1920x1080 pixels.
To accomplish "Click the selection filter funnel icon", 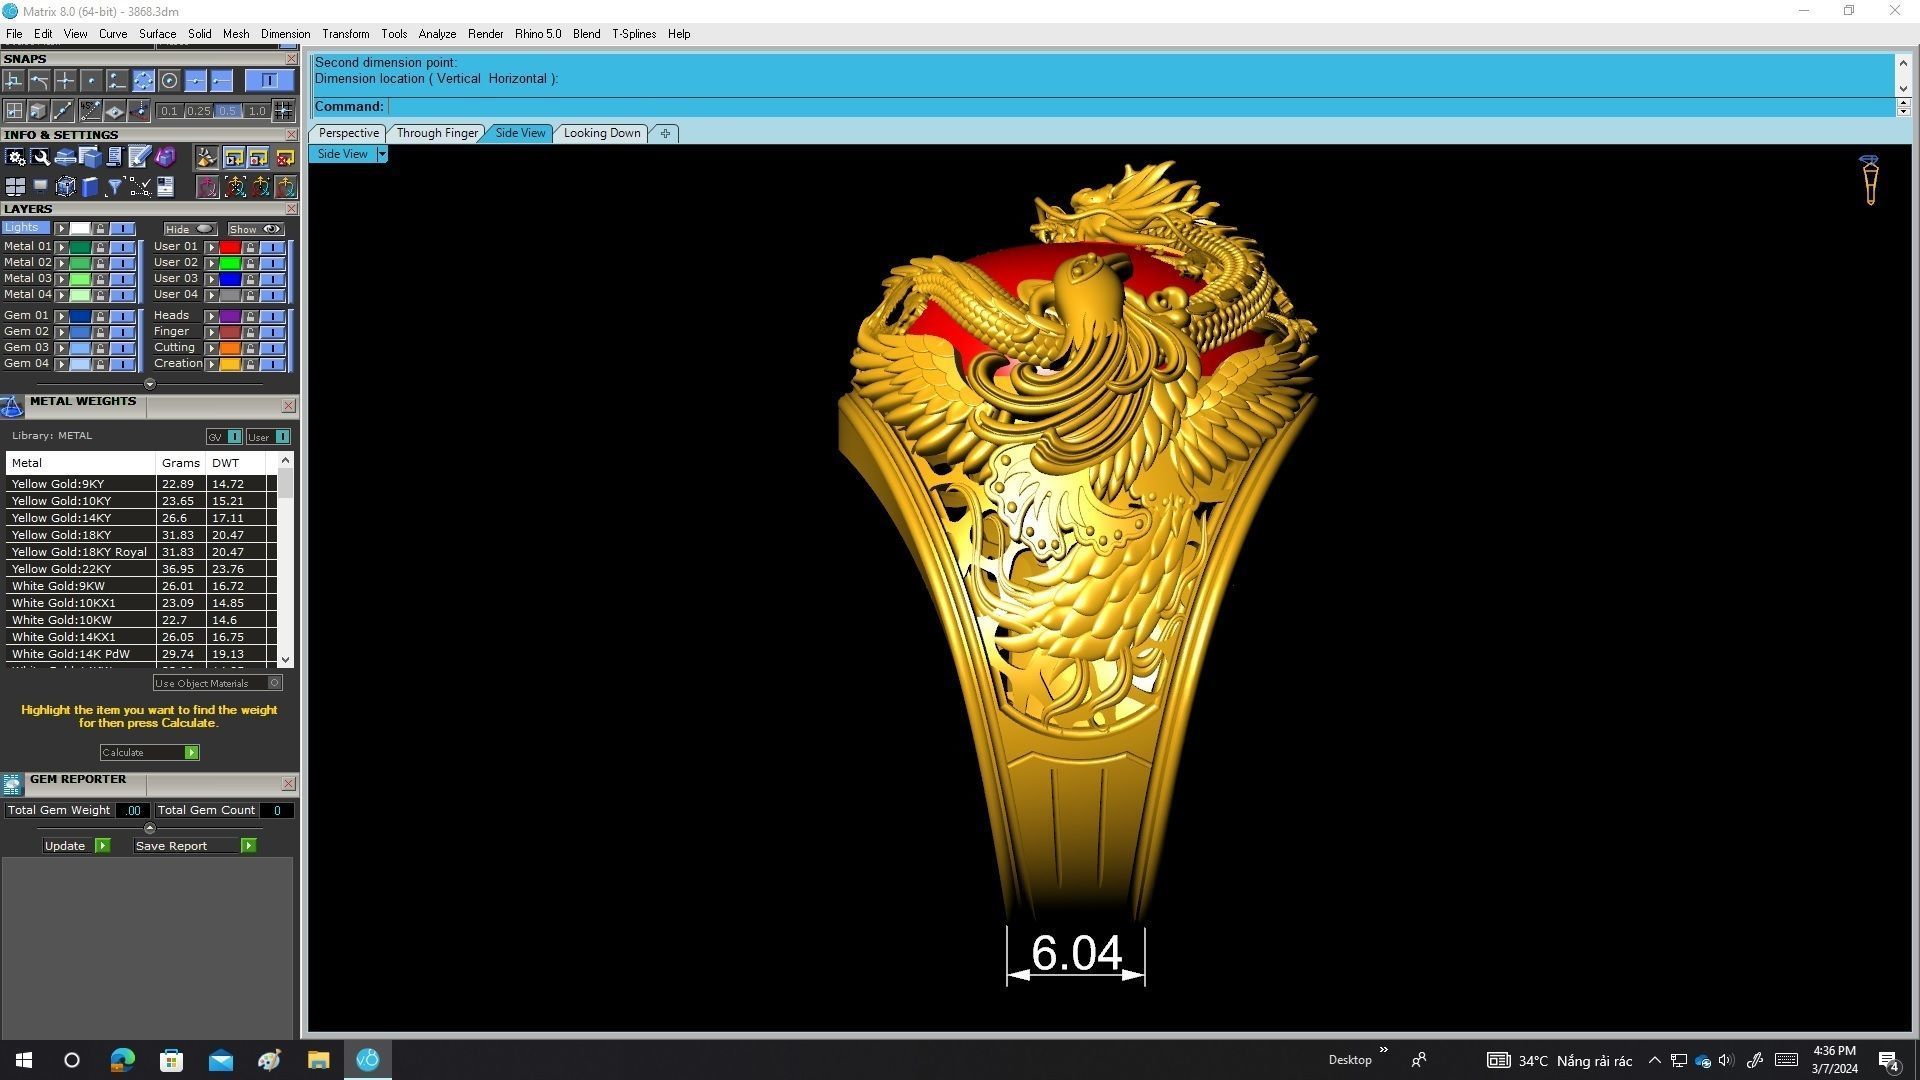I will coord(115,187).
